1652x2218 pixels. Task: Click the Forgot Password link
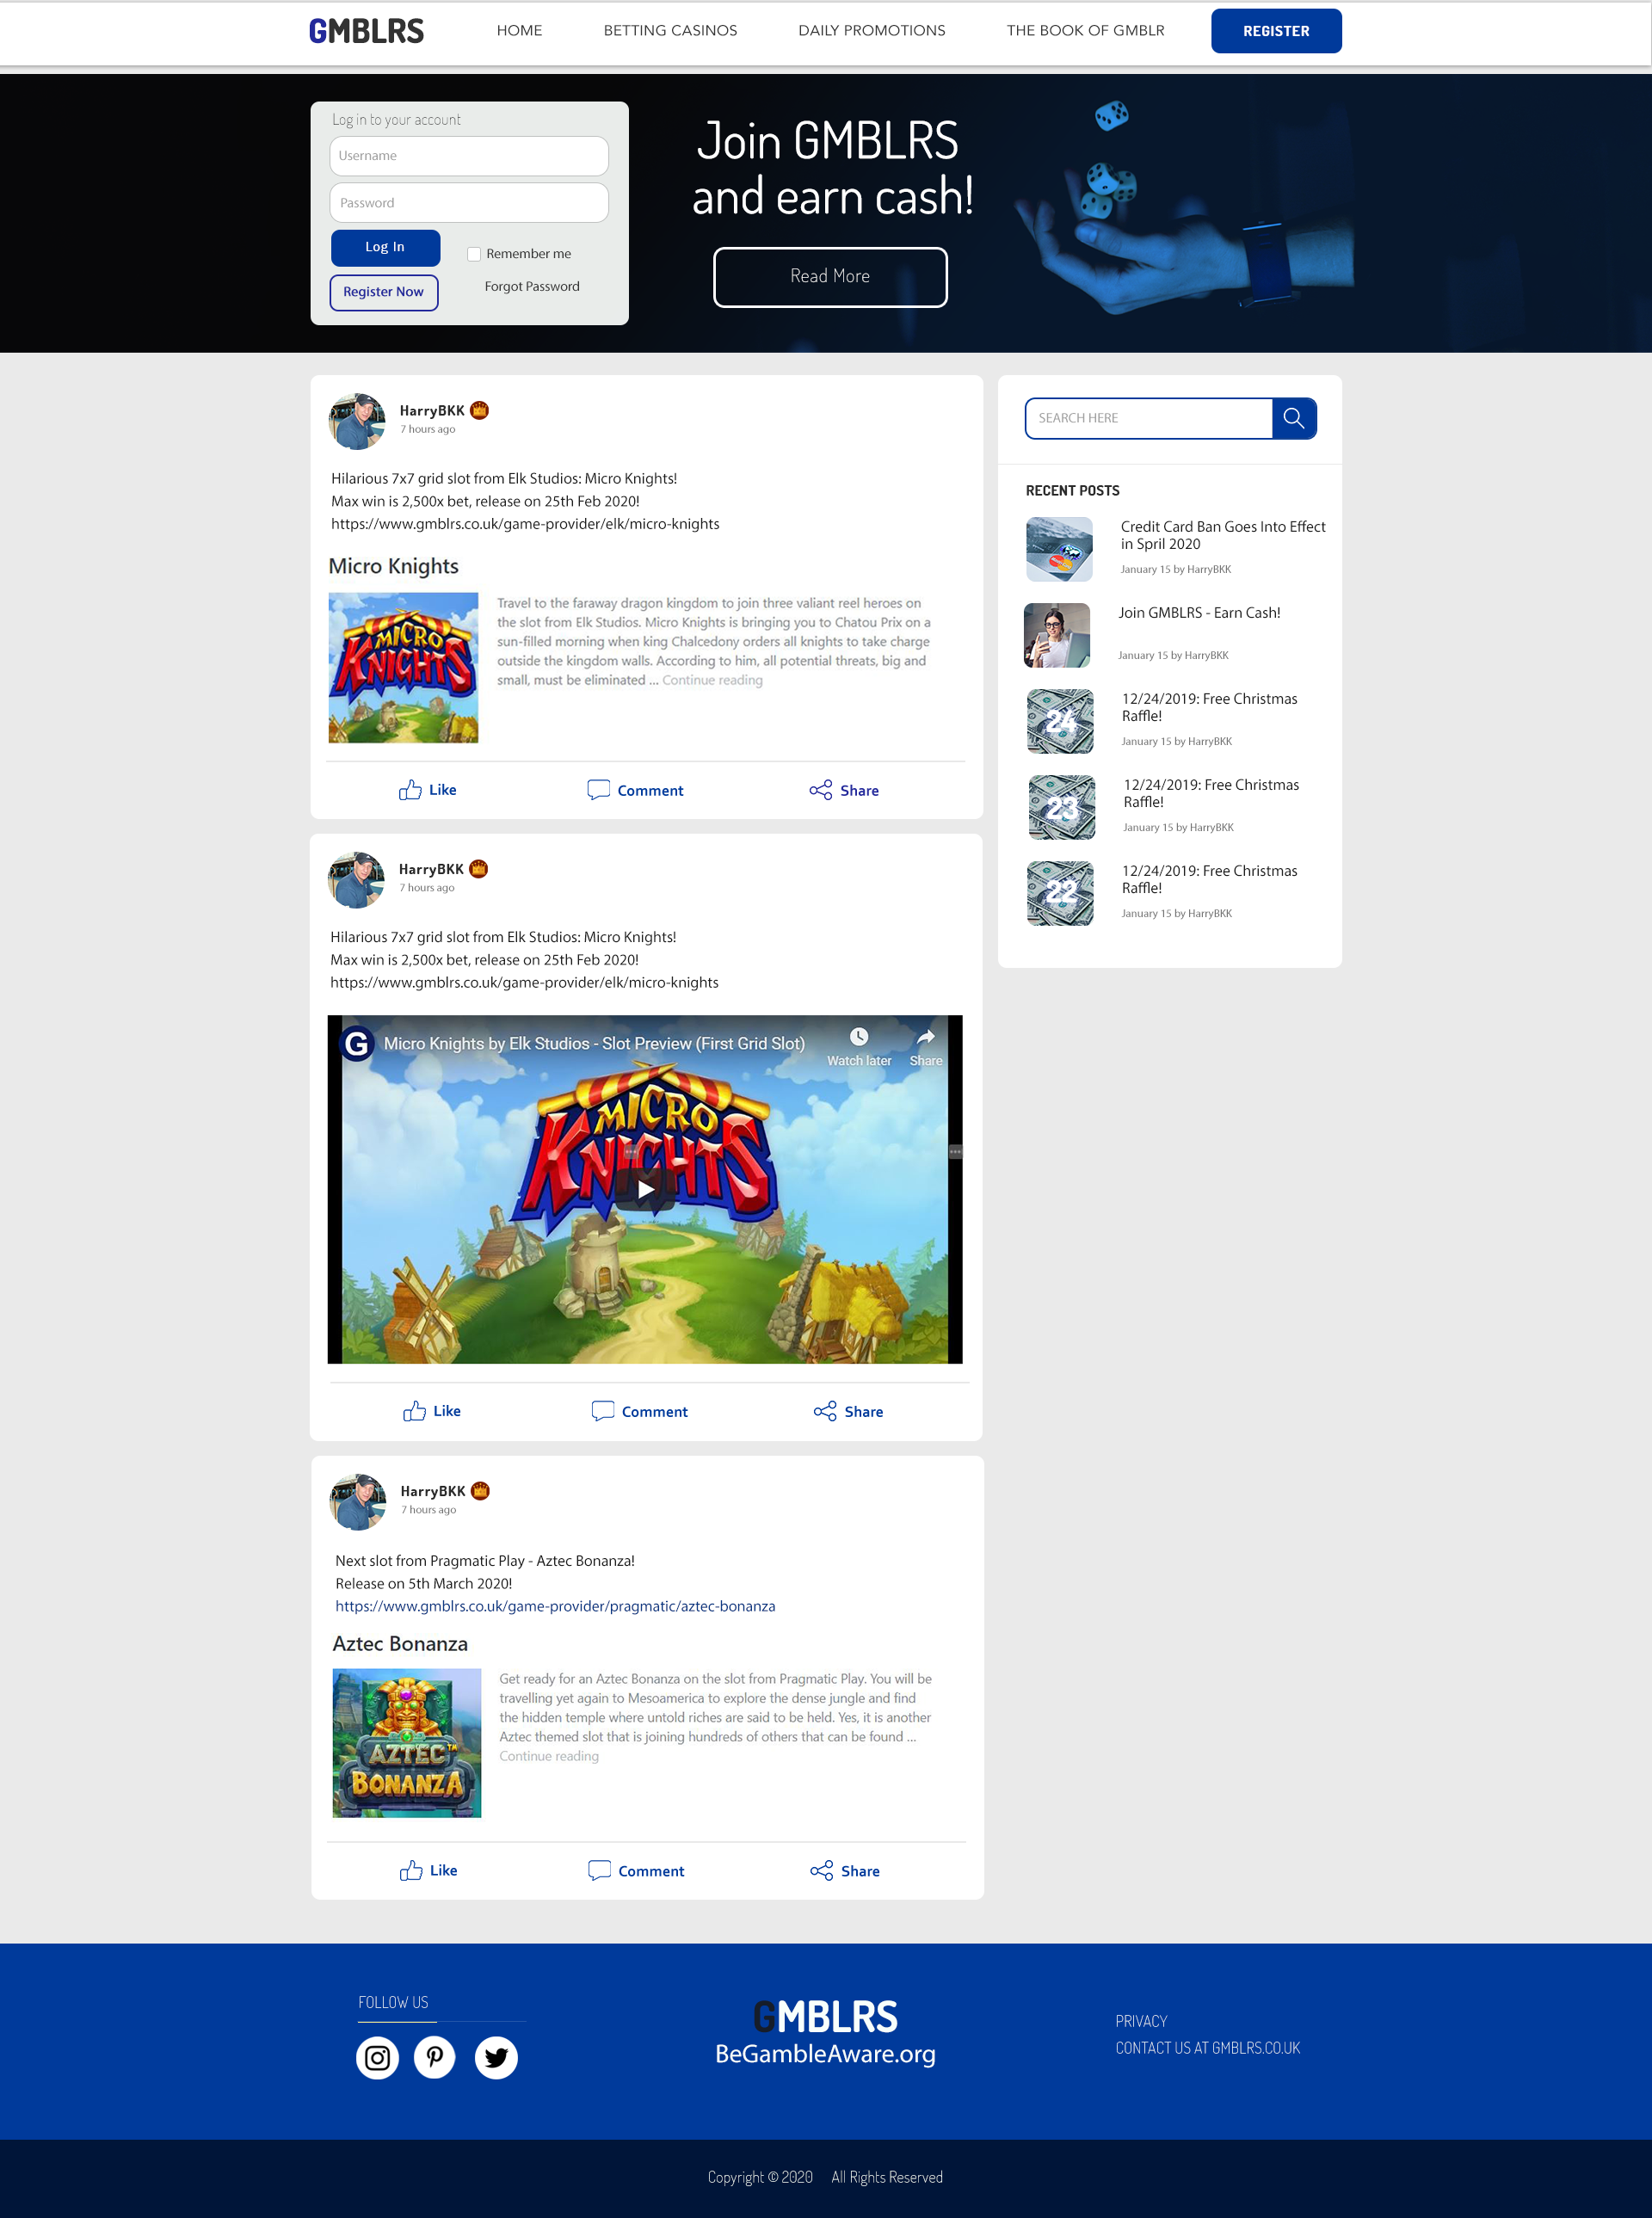click(532, 286)
